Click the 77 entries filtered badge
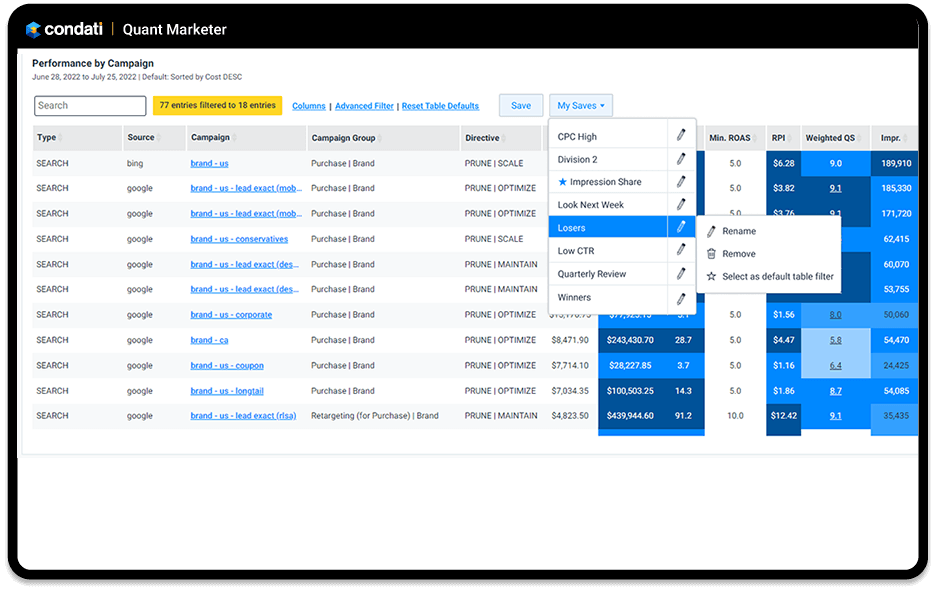This screenshot has width=934, height=590. (217, 105)
